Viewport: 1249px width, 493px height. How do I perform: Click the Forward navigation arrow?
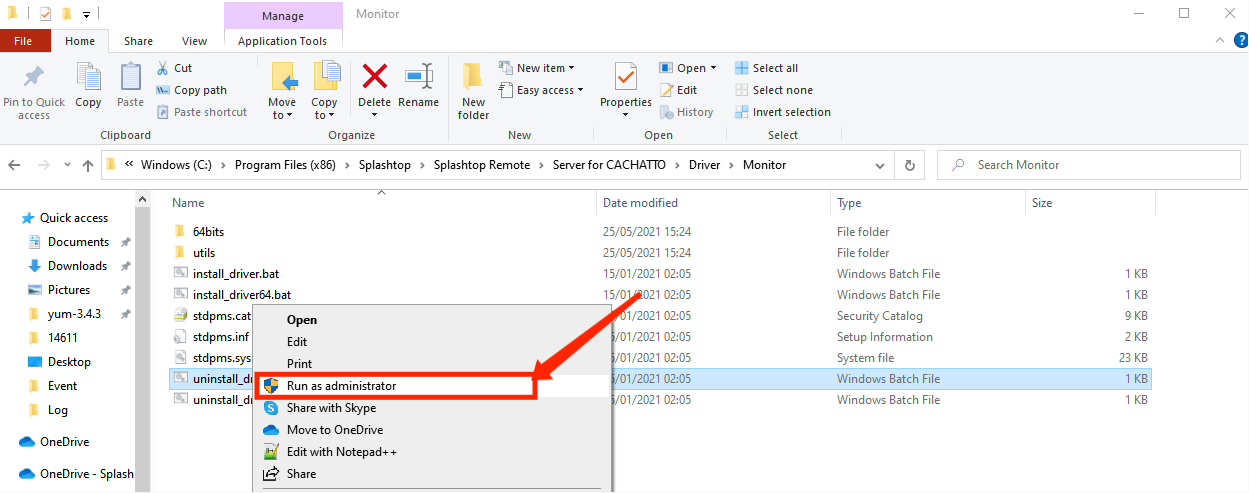[x=43, y=165]
